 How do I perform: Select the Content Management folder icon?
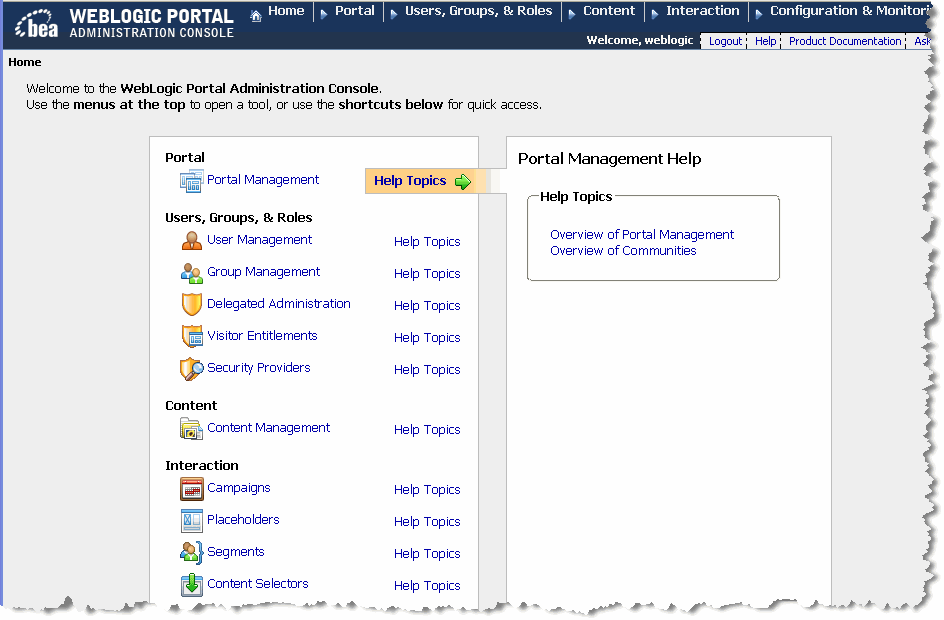tap(191, 429)
